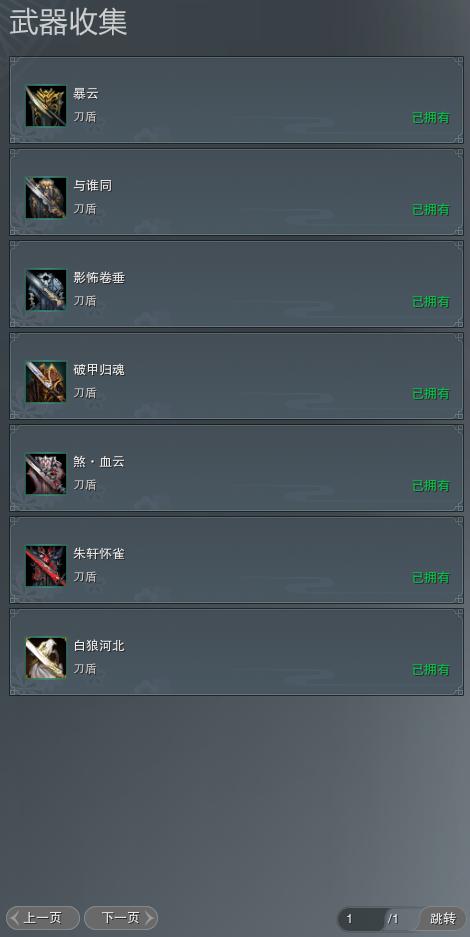Open the 白狼河北 weapon icon

(x=46, y=658)
